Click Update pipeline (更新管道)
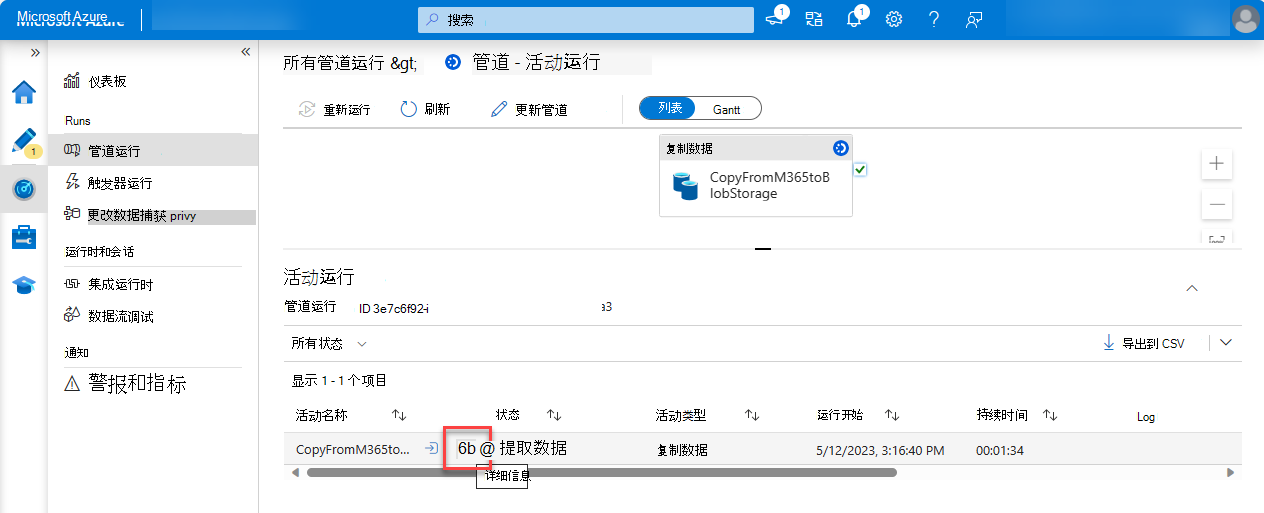Screen dimensions: 1264x513 [530, 110]
